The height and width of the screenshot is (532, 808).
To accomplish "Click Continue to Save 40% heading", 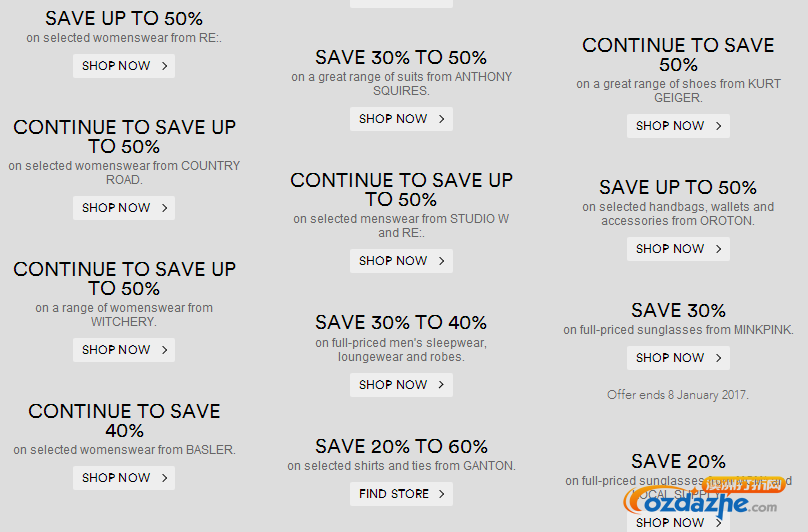I will (x=124, y=421).
